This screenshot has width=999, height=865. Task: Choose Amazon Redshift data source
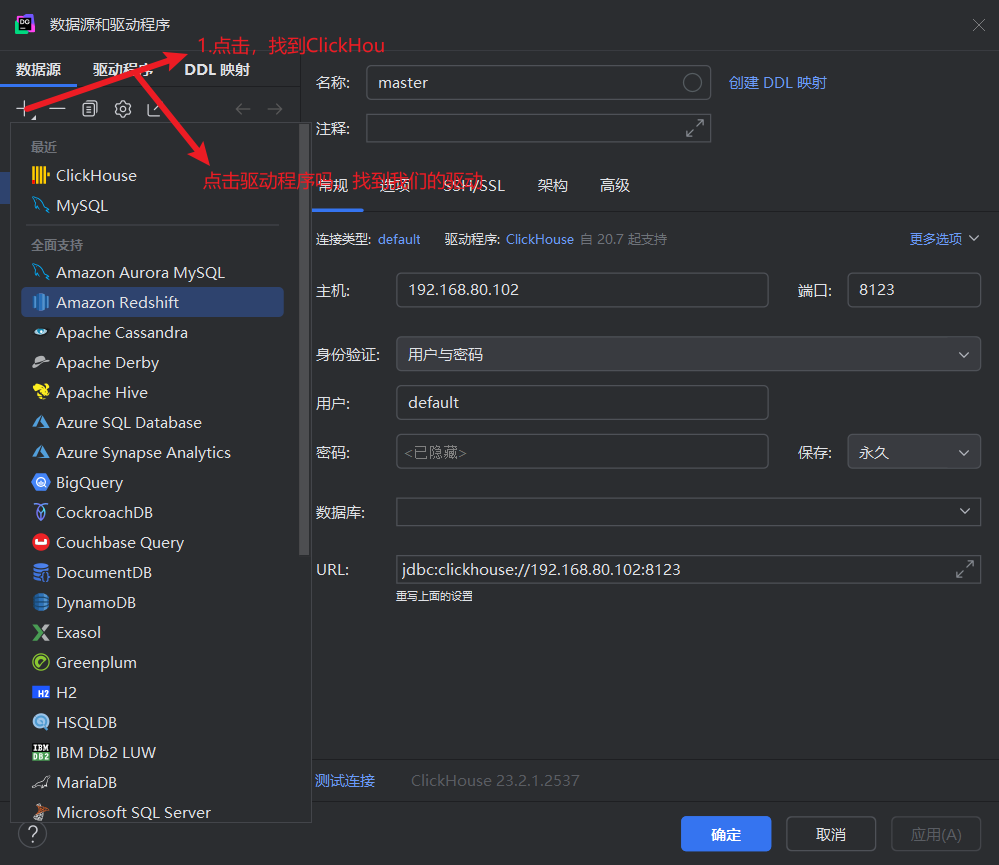(x=152, y=302)
